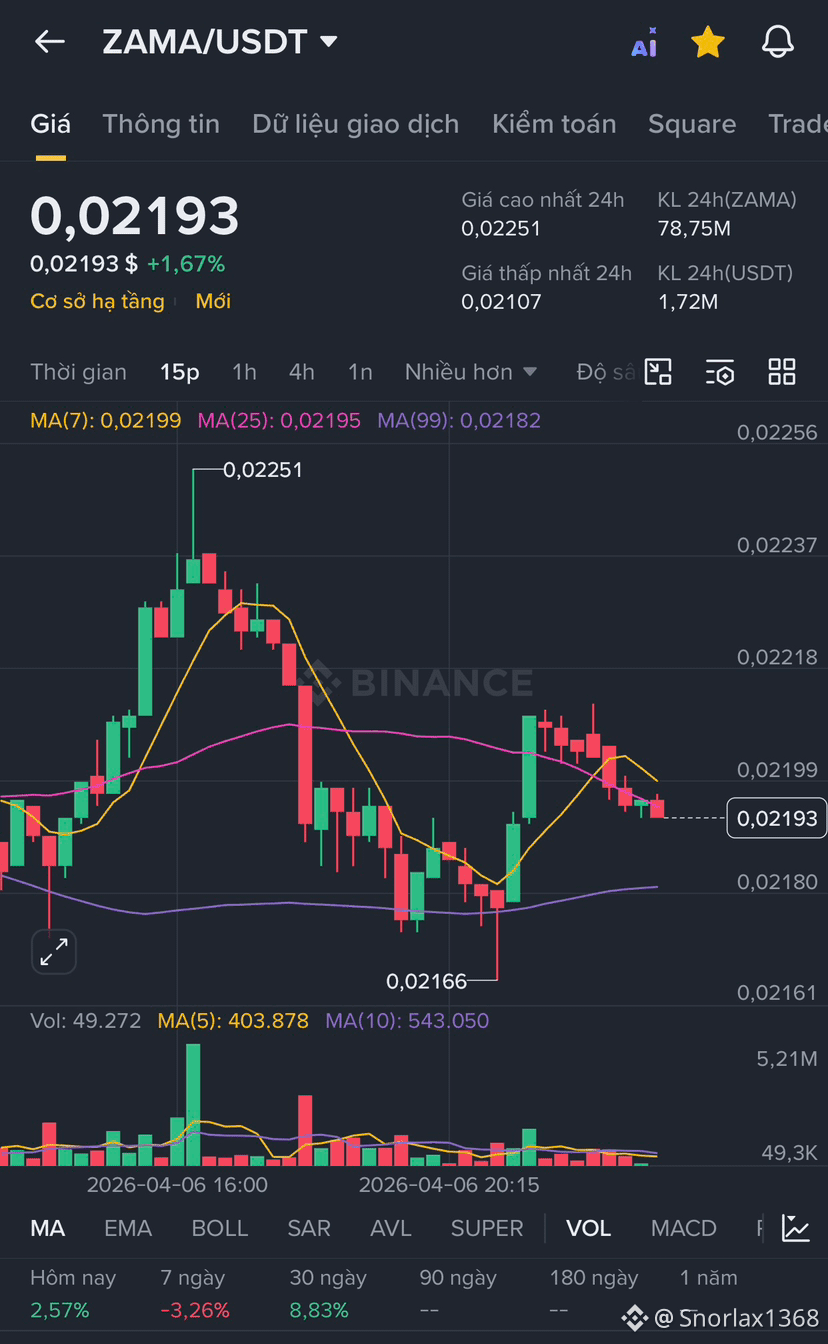This screenshot has height=1344, width=828.
Task: Tap the Giá thấp nhất 24h value 0,02107
Action: [501, 301]
